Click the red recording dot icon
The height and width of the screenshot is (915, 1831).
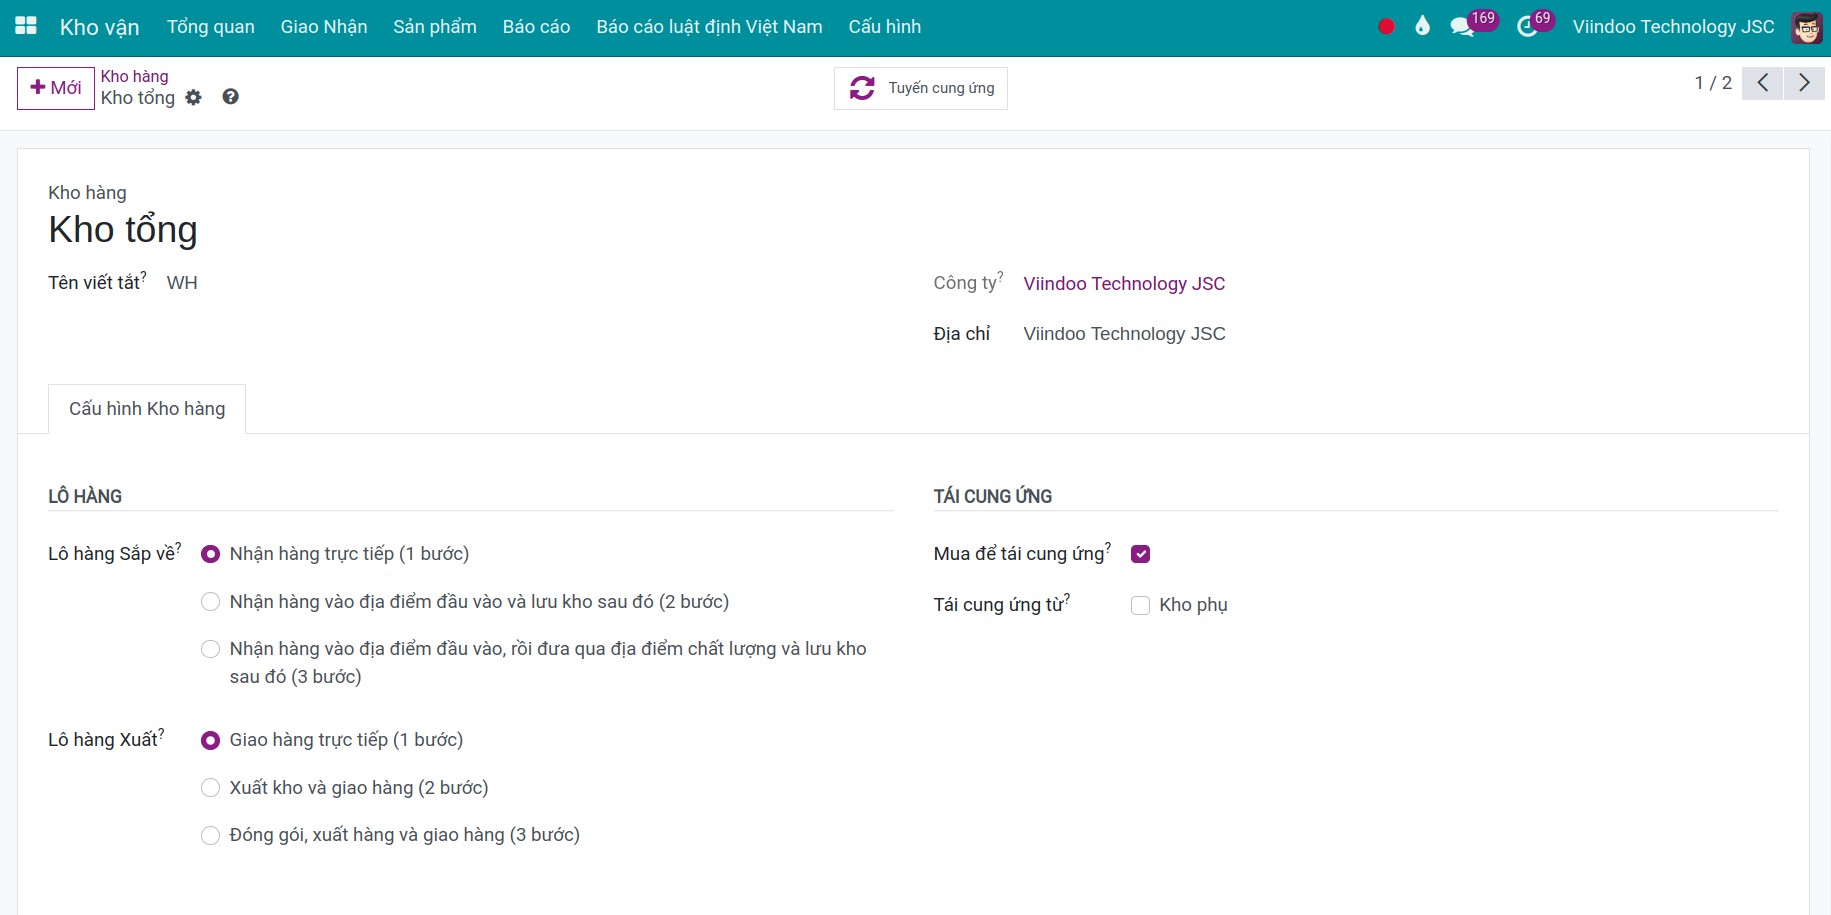tap(1386, 27)
